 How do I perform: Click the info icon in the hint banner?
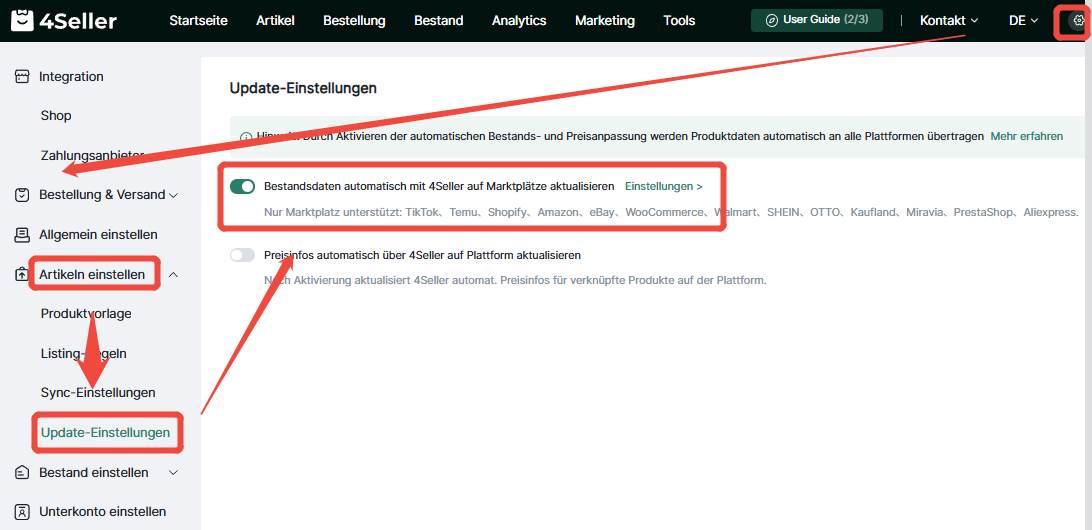coord(245,137)
